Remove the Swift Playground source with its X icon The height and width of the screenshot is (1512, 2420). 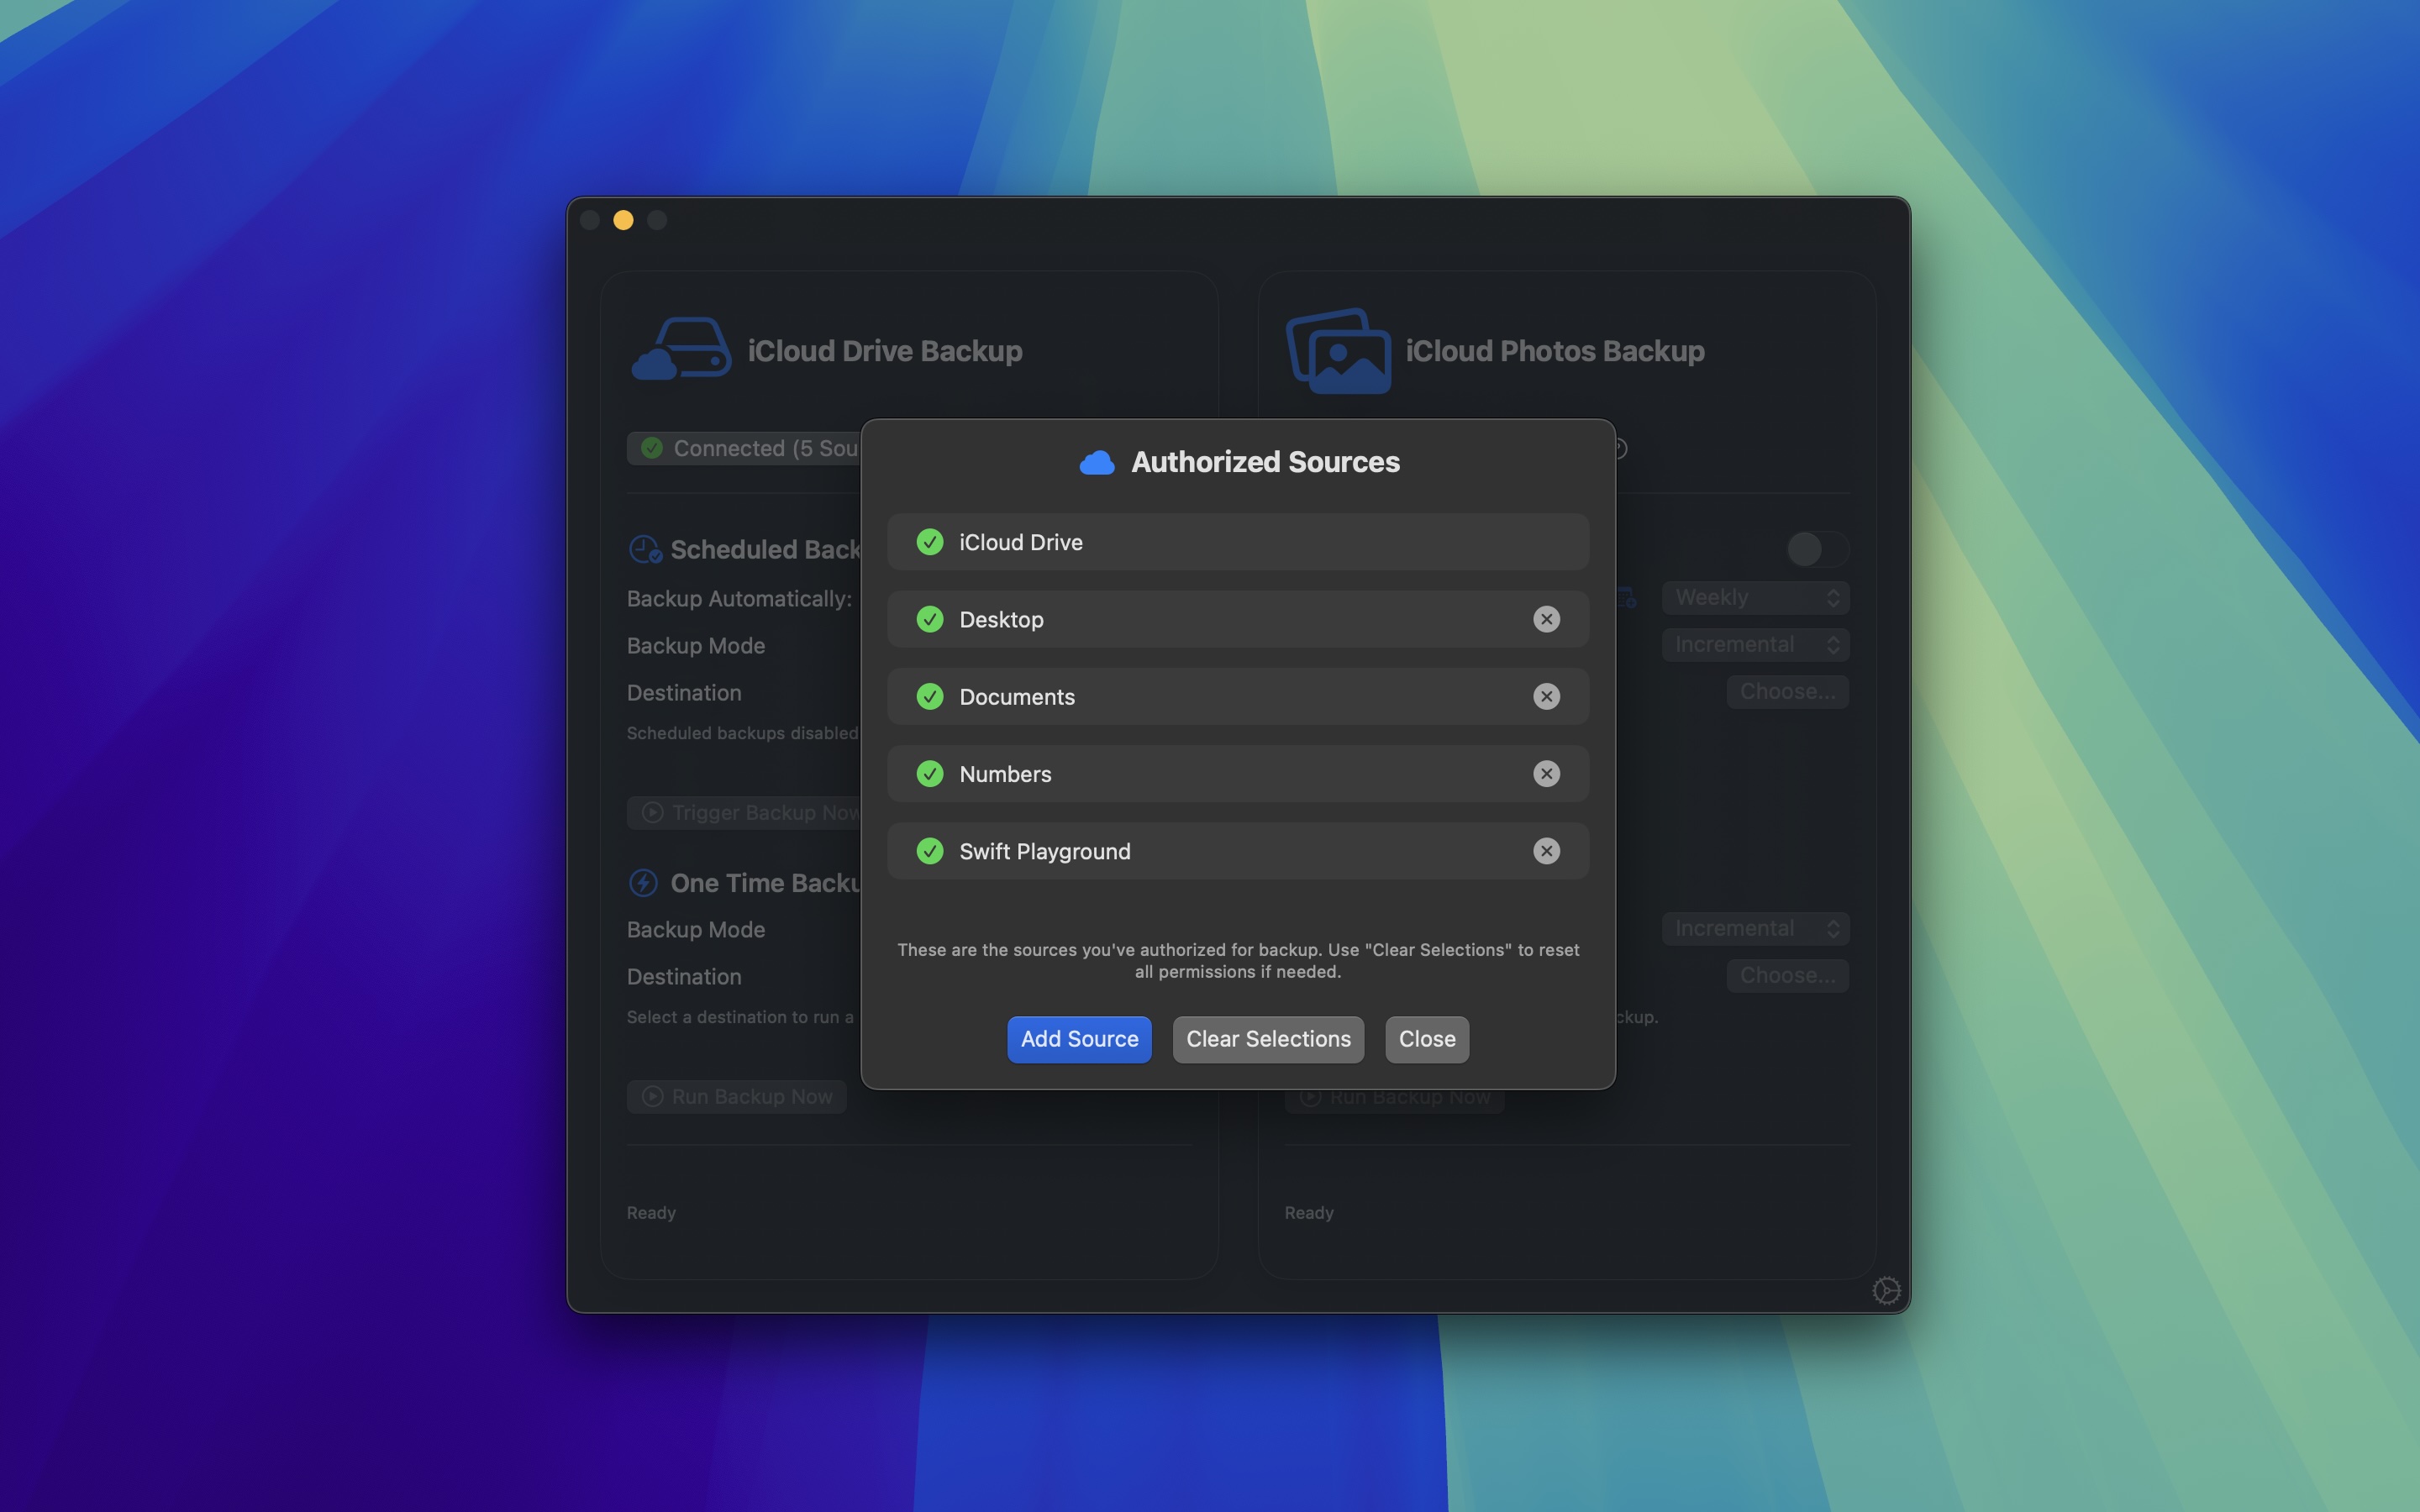click(x=1546, y=851)
